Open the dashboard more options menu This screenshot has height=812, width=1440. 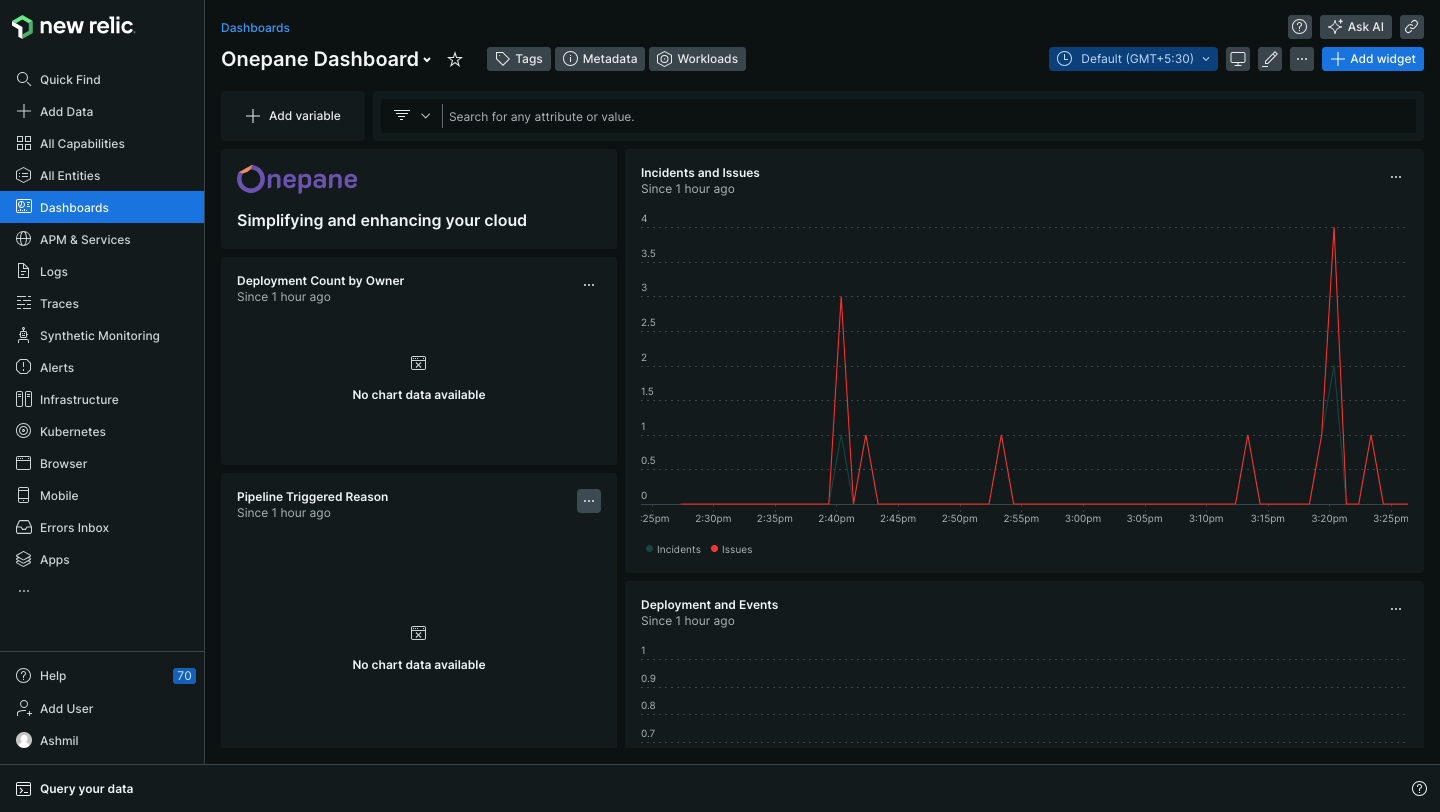tap(1302, 59)
